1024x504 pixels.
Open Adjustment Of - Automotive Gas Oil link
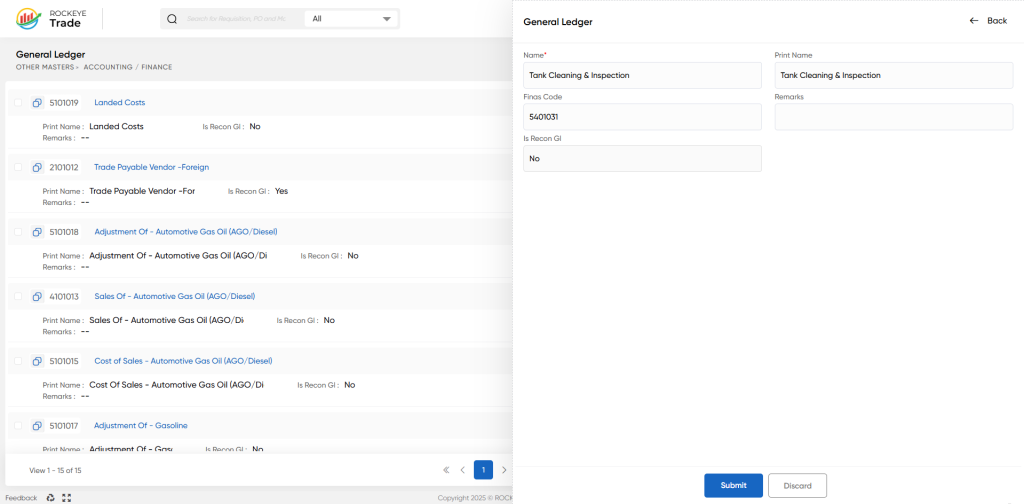click(x=186, y=232)
